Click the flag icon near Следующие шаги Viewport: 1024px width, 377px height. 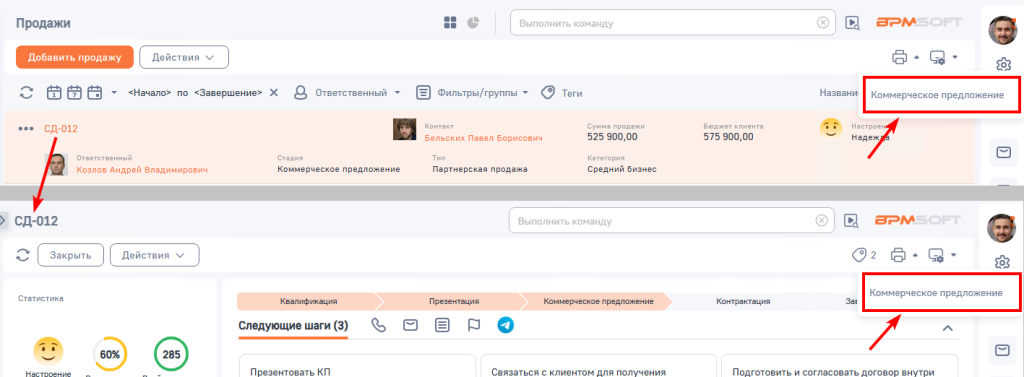coord(474,325)
